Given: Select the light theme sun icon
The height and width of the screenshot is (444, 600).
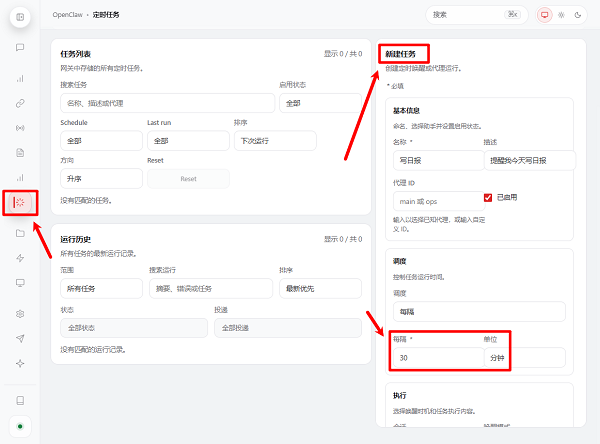Looking at the screenshot, I should (562, 15).
